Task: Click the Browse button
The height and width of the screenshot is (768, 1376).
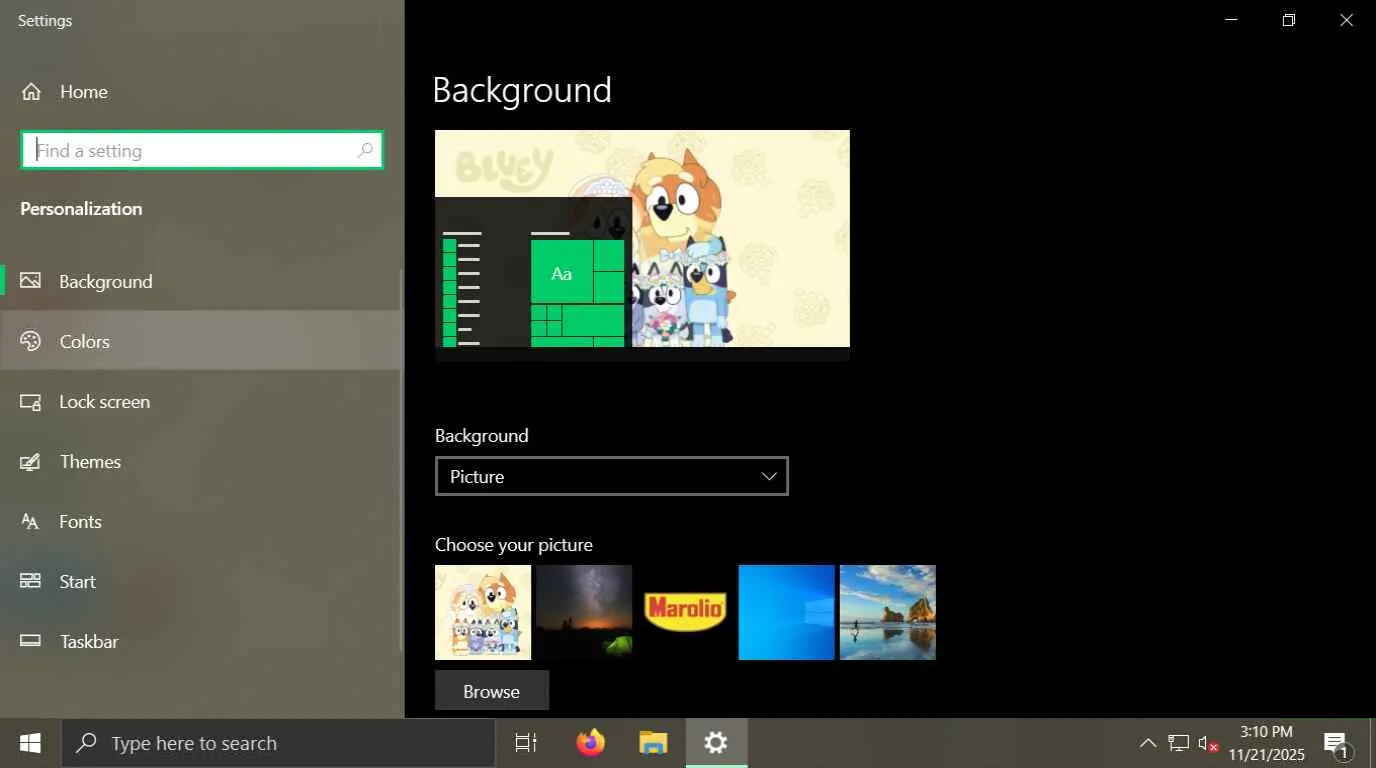Action: point(492,691)
